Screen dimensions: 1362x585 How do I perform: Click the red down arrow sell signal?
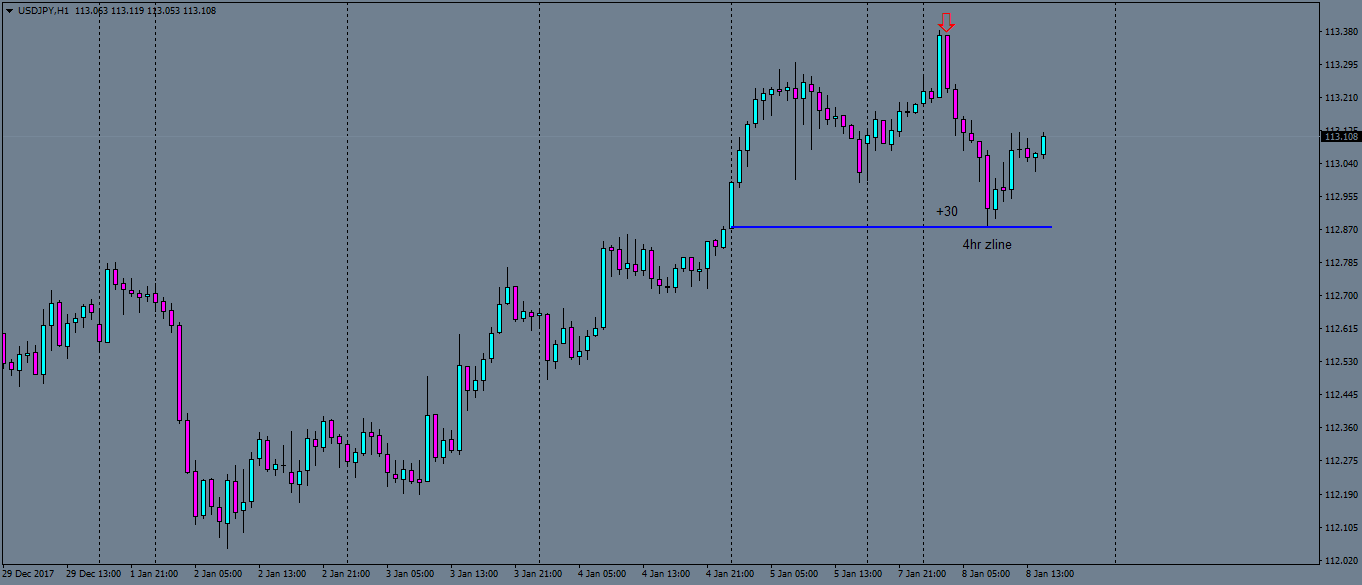(x=944, y=20)
